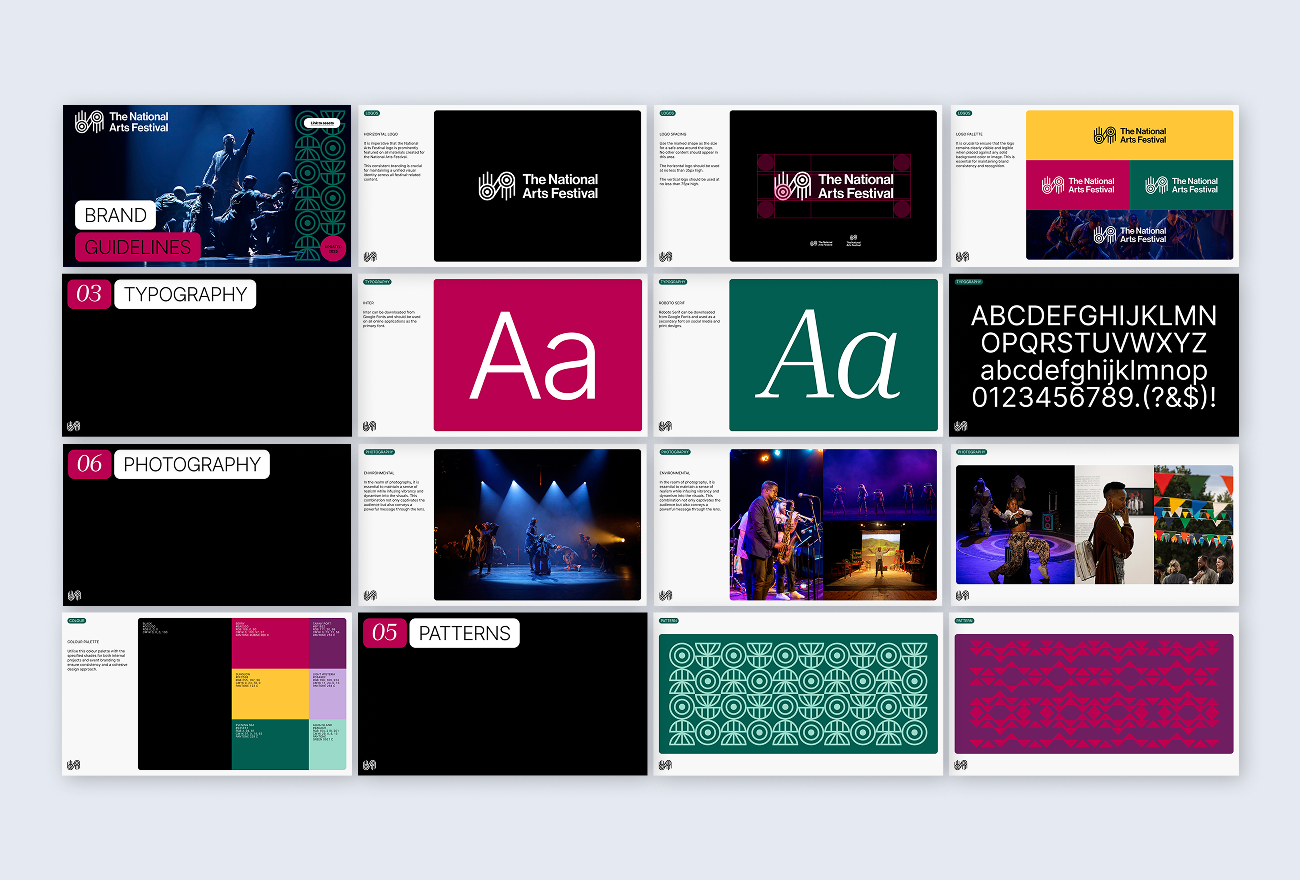Click the 'ABCDEFGHIJKLMN' specimen line
This screenshot has height=880, width=1300.
tap(1094, 317)
